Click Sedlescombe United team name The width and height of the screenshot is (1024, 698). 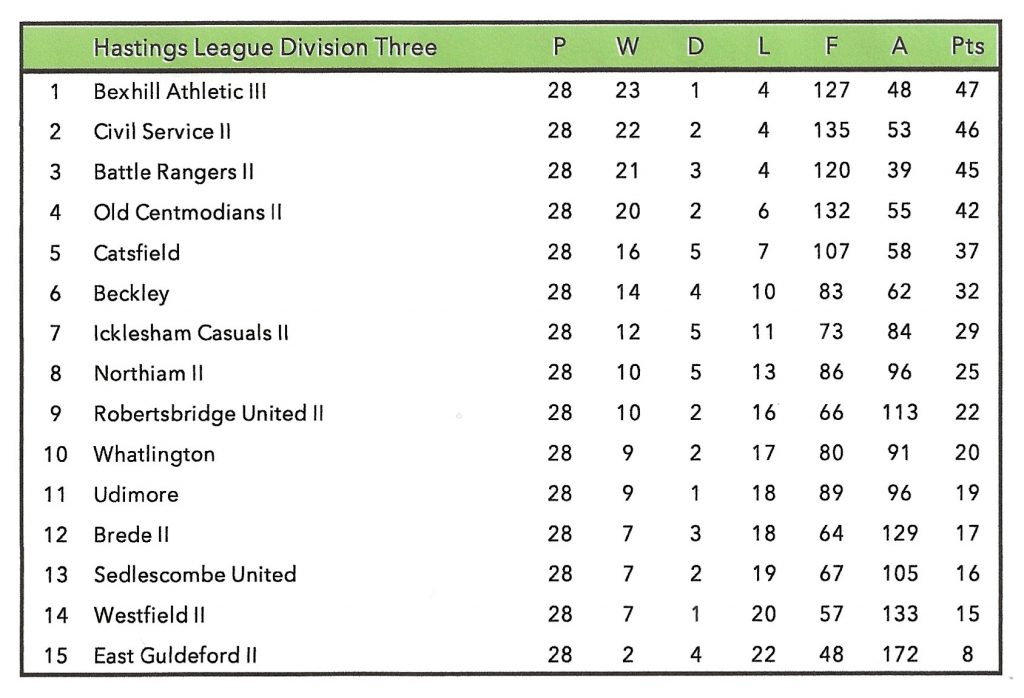coord(195,575)
